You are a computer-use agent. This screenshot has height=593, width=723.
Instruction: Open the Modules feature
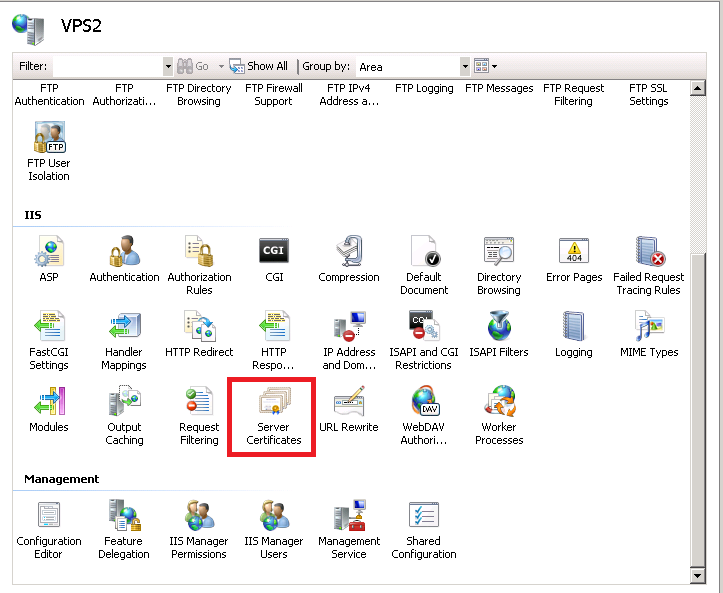coord(49,409)
